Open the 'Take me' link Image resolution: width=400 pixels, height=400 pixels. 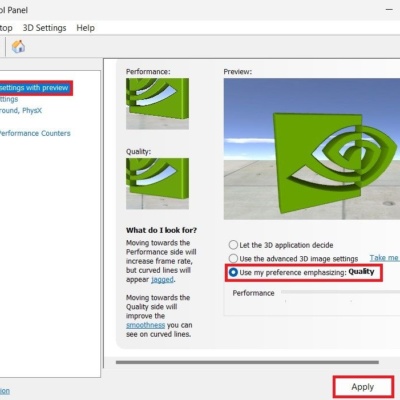pos(384,258)
